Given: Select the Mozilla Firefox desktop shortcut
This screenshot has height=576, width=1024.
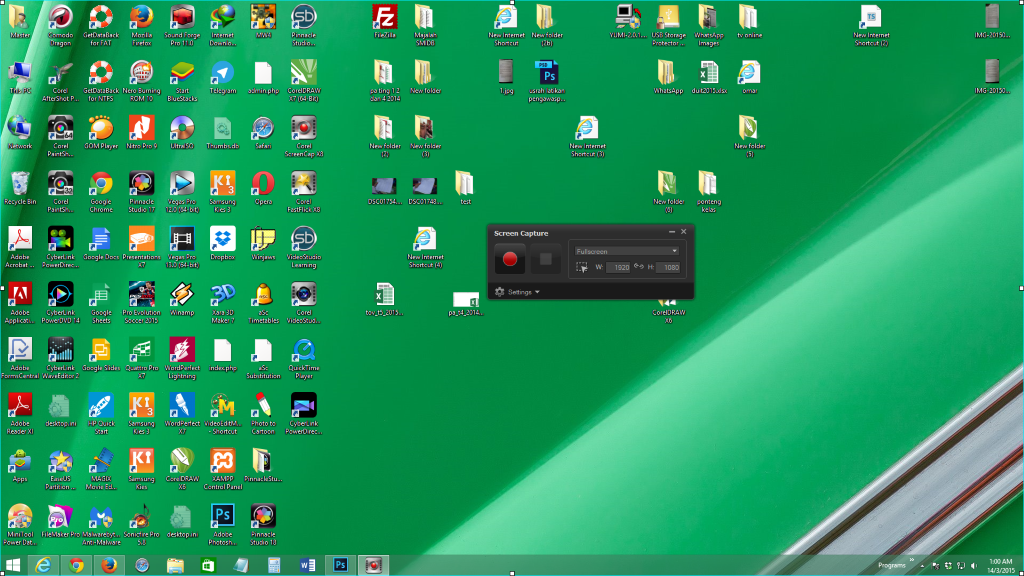Looking at the screenshot, I should pyautogui.click(x=141, y=25).
